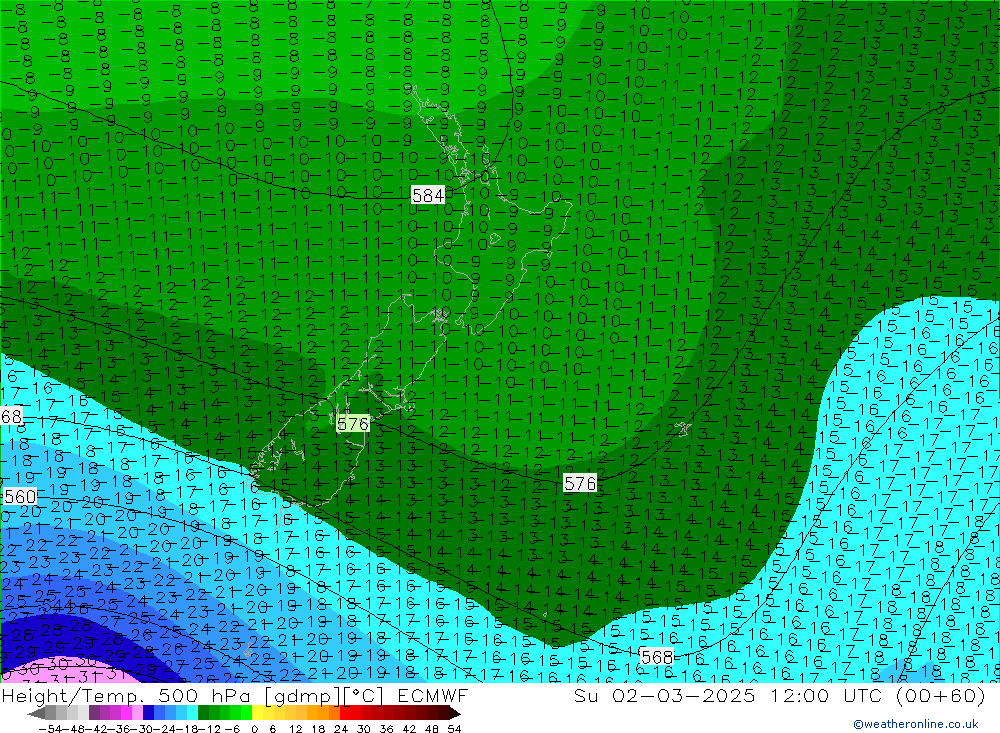Pick the cyan swatch in the colour legend

tap(192, 713)
